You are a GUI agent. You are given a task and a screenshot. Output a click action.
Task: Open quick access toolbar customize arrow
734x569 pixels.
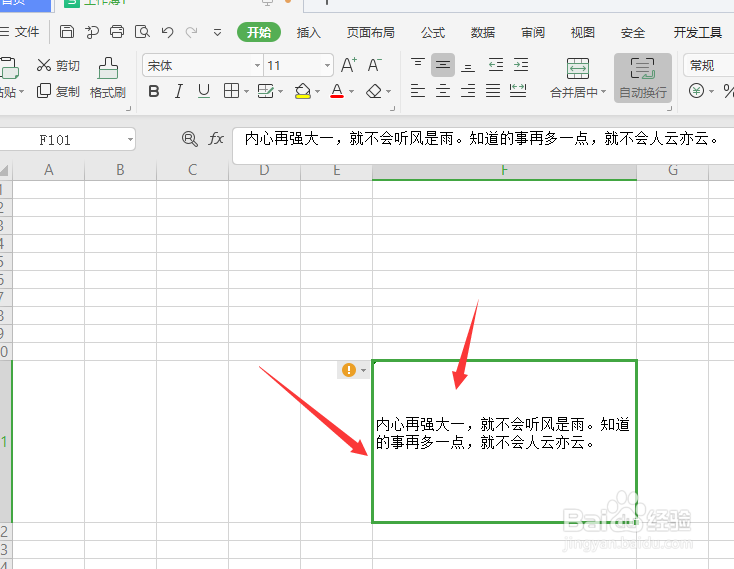point(217,32)
